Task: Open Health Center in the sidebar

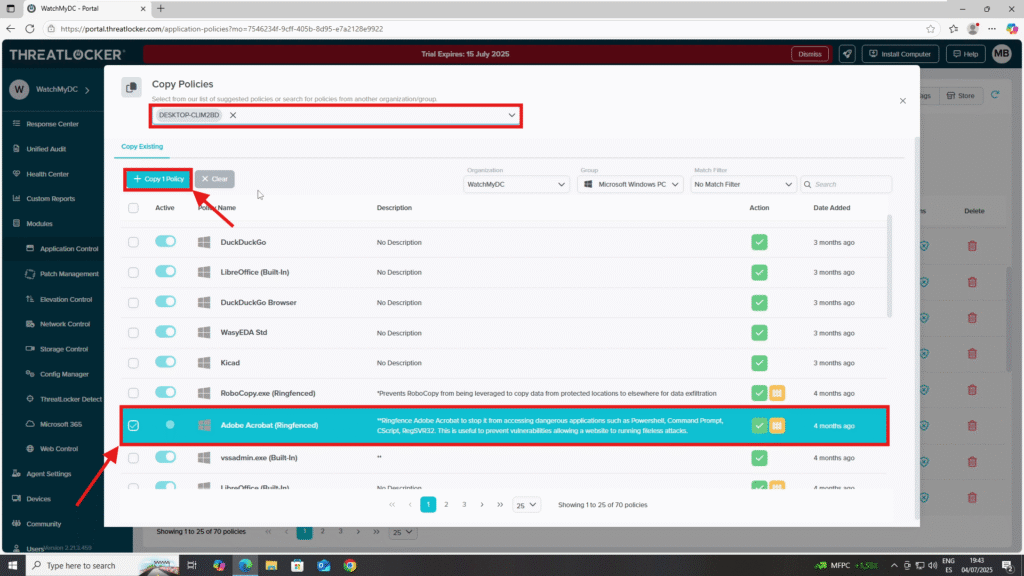Action: (x=47, y=174)
